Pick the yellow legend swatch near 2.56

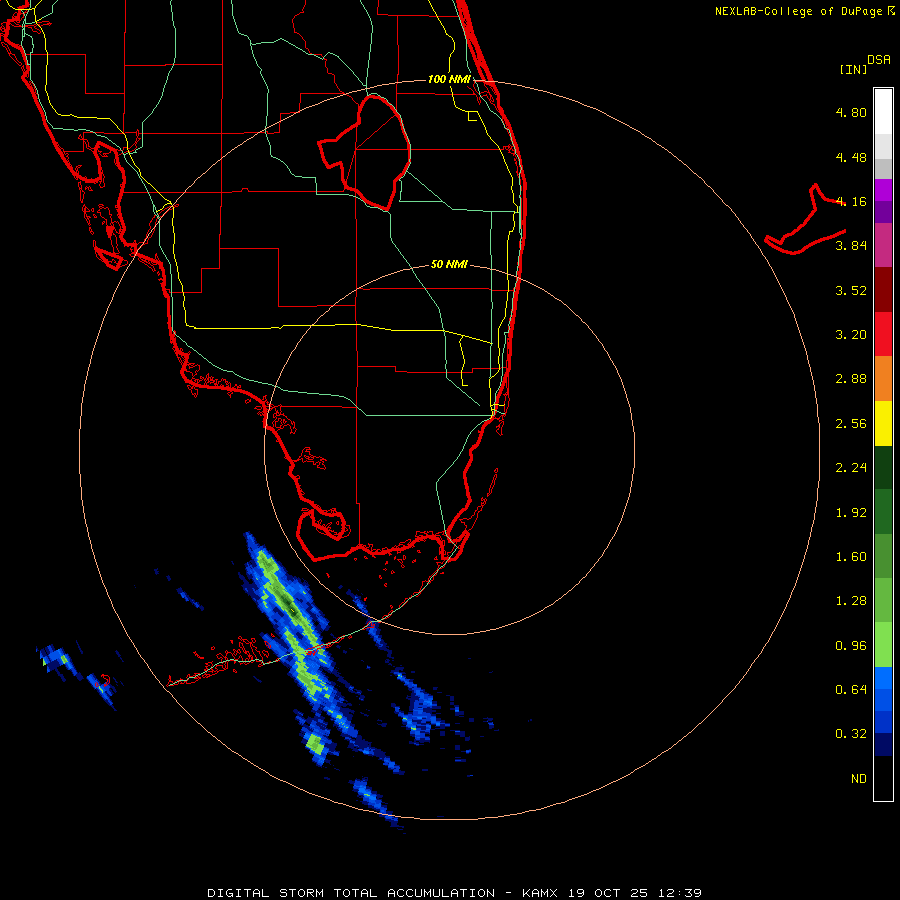[883, 423]
